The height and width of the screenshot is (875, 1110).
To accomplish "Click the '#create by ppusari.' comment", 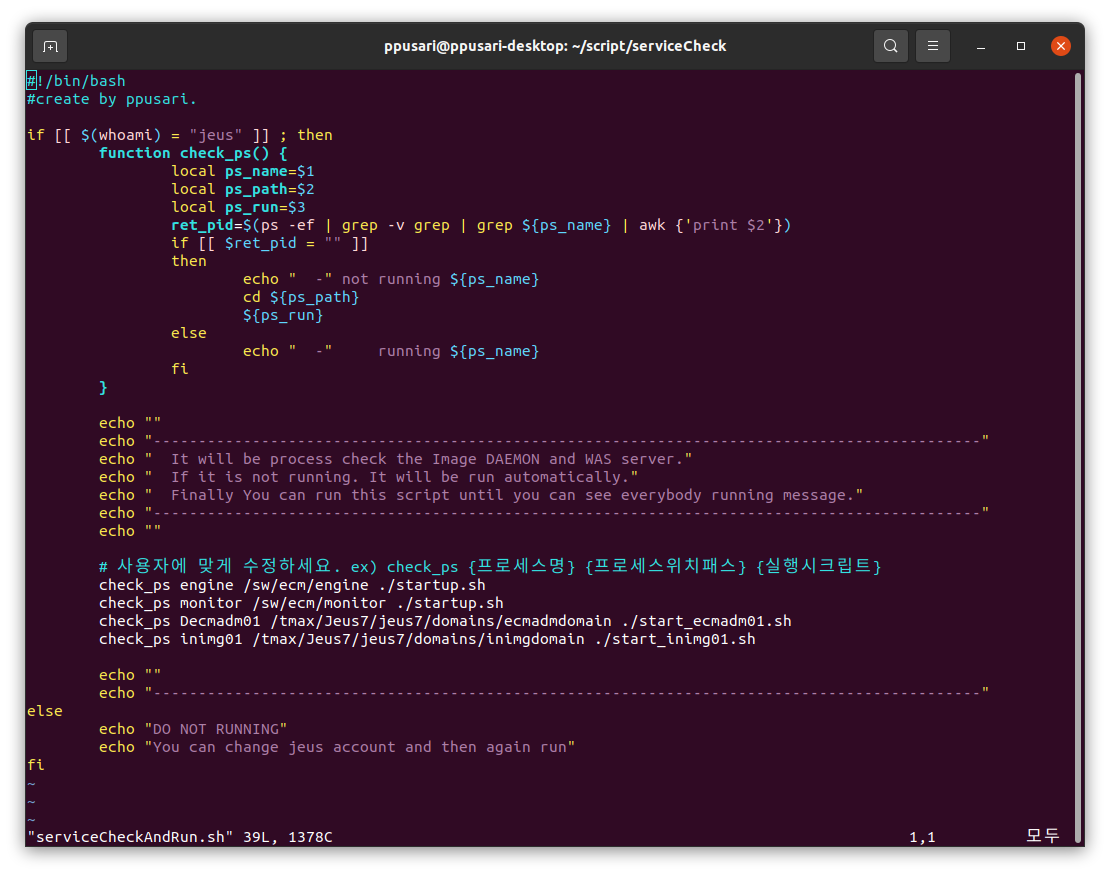I will point(112,99).
